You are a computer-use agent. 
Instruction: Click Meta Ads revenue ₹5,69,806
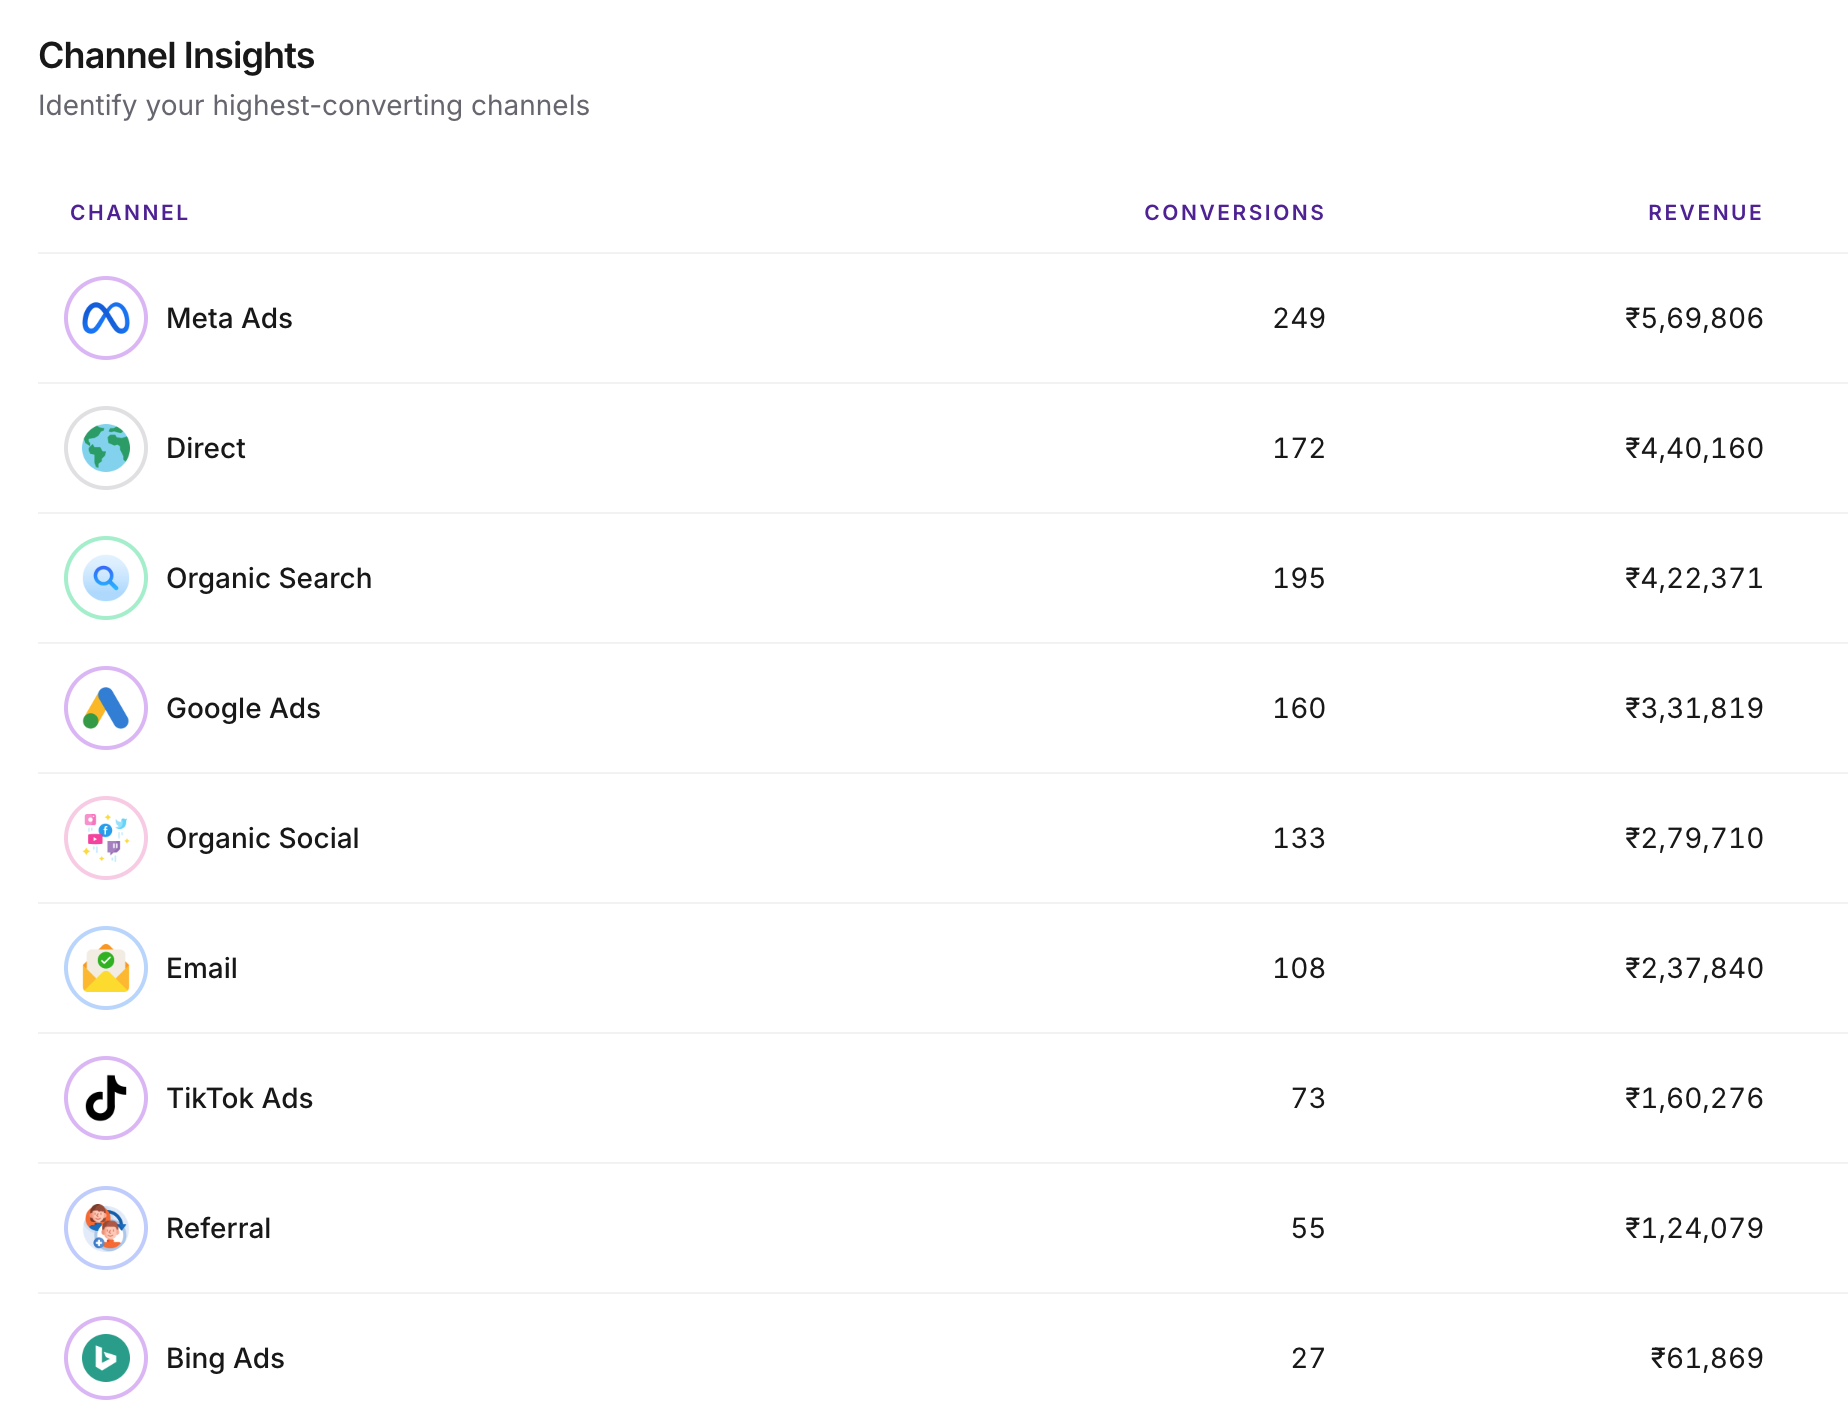tap(1694, 318)
